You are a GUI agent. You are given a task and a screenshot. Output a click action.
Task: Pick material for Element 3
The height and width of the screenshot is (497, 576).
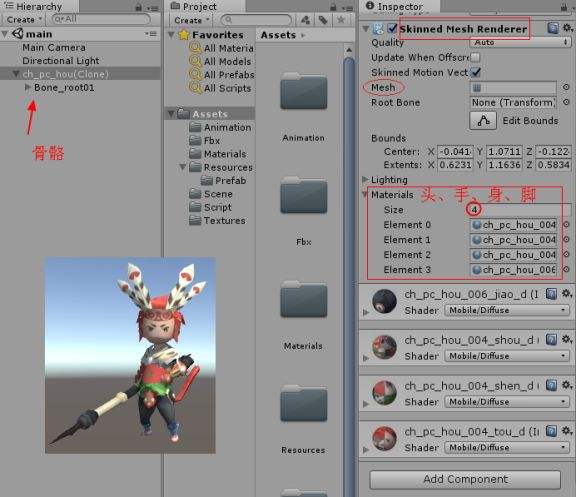566,270
